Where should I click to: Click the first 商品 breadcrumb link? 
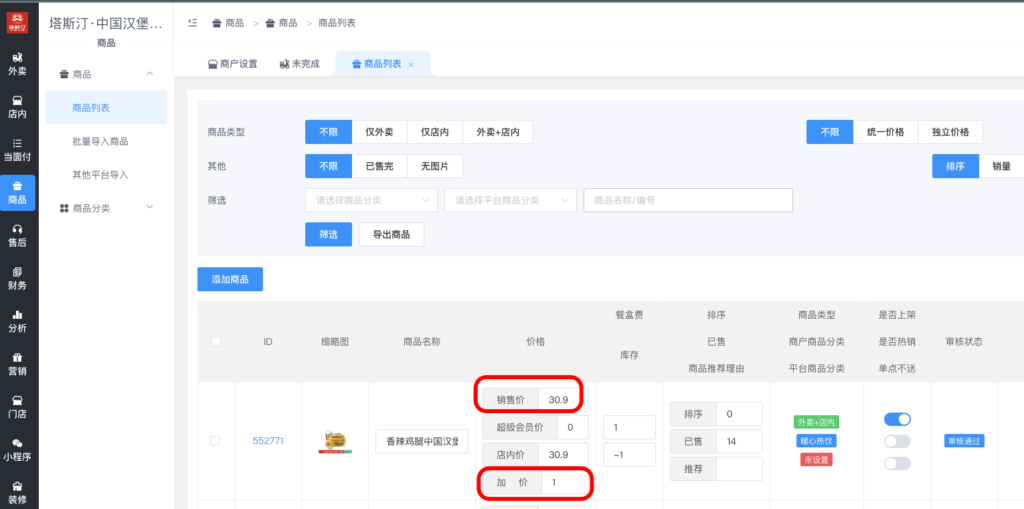point(227,23)
